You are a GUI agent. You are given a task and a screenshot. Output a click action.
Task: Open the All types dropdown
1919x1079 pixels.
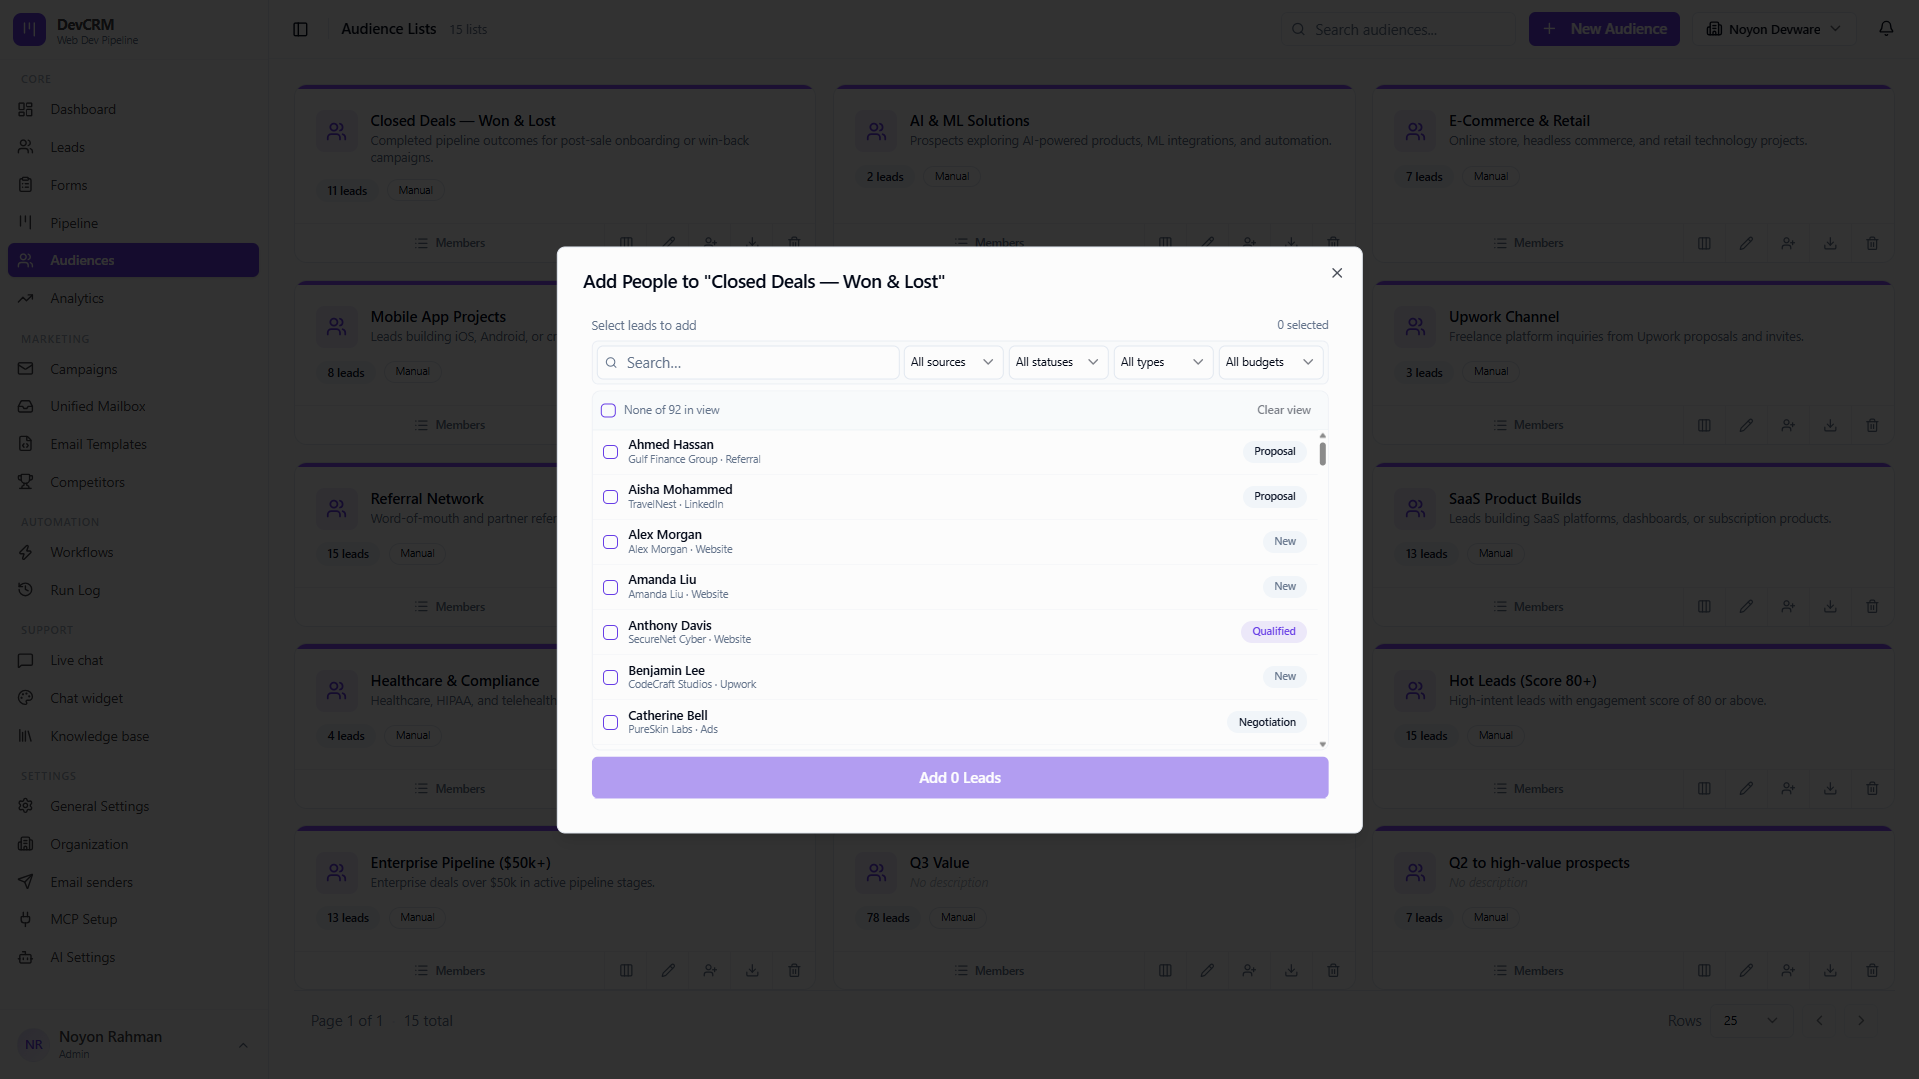pyautogui.click(x=1162, y=362)
